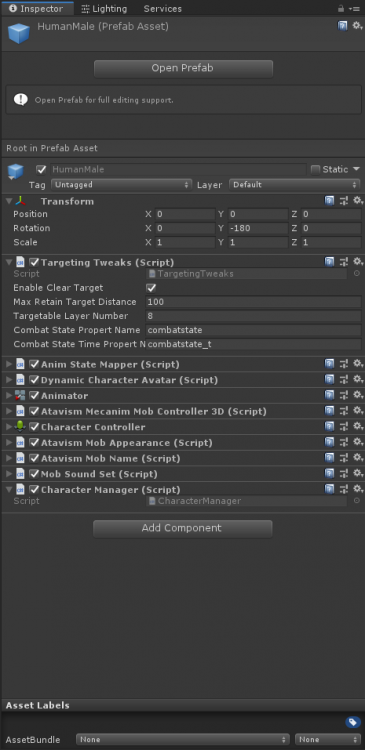Expand Anim State Mapper component

pos(9,364)
